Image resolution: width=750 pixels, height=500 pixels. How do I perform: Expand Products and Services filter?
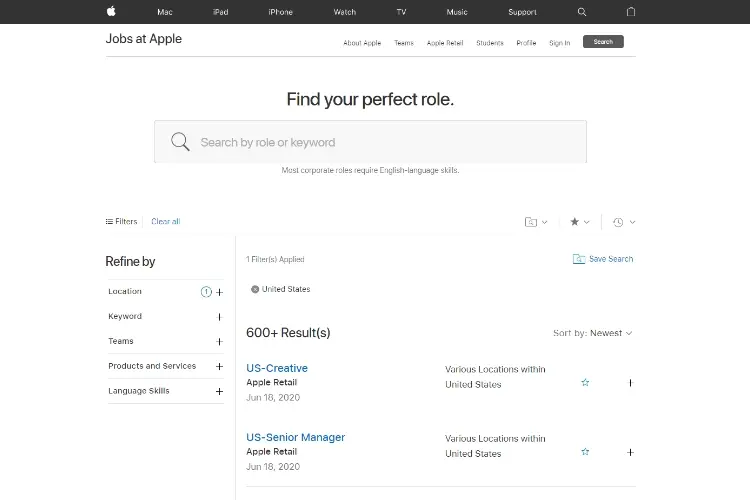(x=219, y=367)
